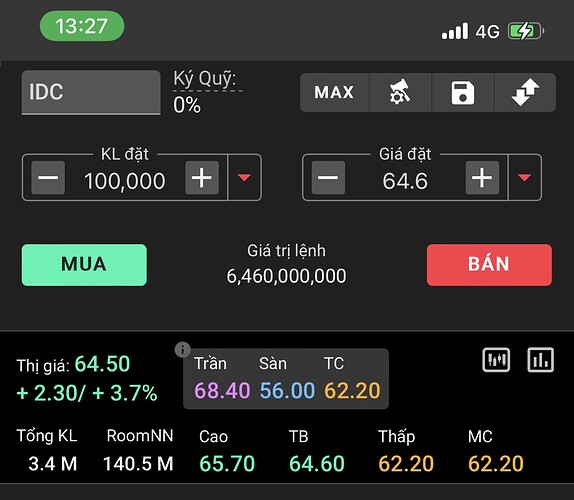Tap the Ký Quỹ margin label
Viewport: 574px width, 500px height.
pyautogui.click(x=205, y=79)
